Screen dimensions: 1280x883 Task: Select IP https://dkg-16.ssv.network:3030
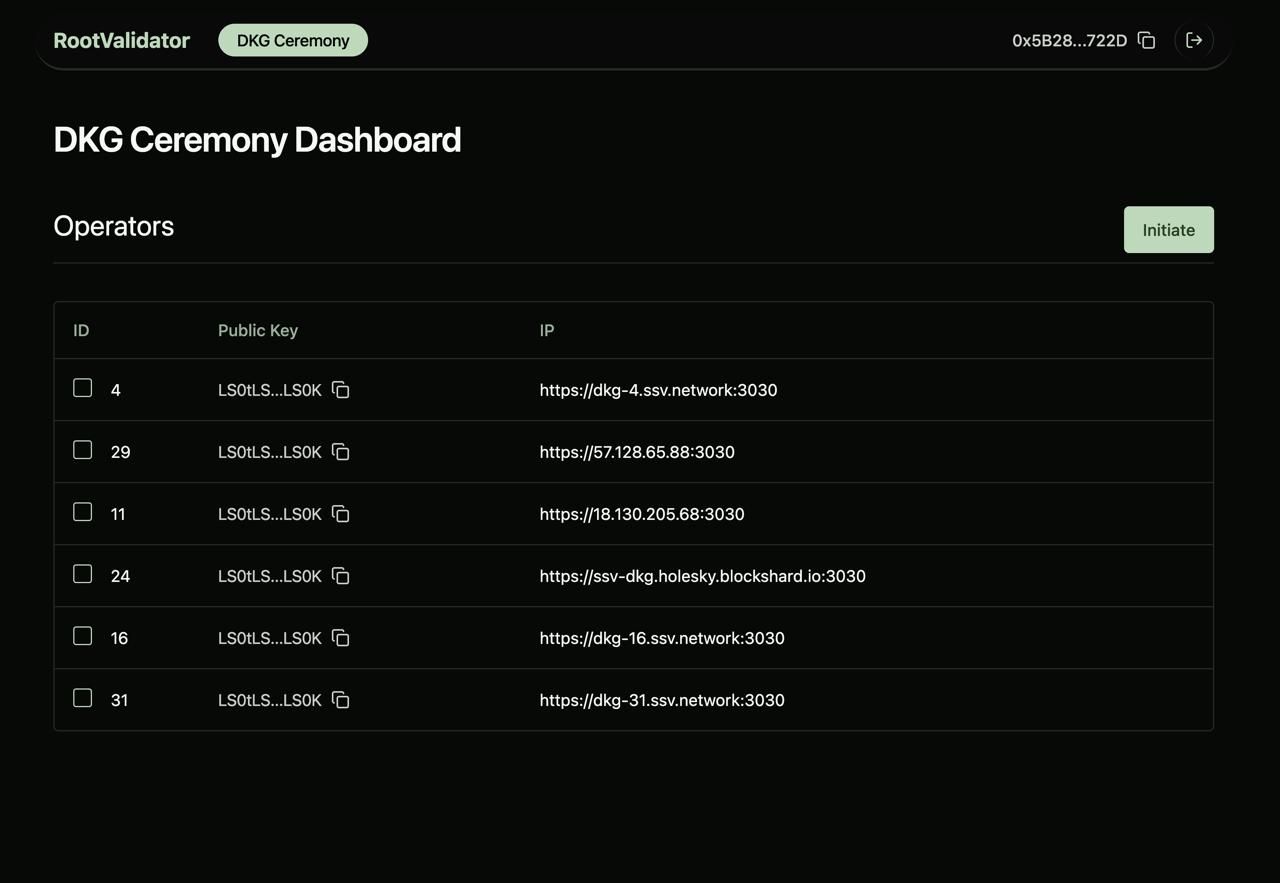(662, 638)
